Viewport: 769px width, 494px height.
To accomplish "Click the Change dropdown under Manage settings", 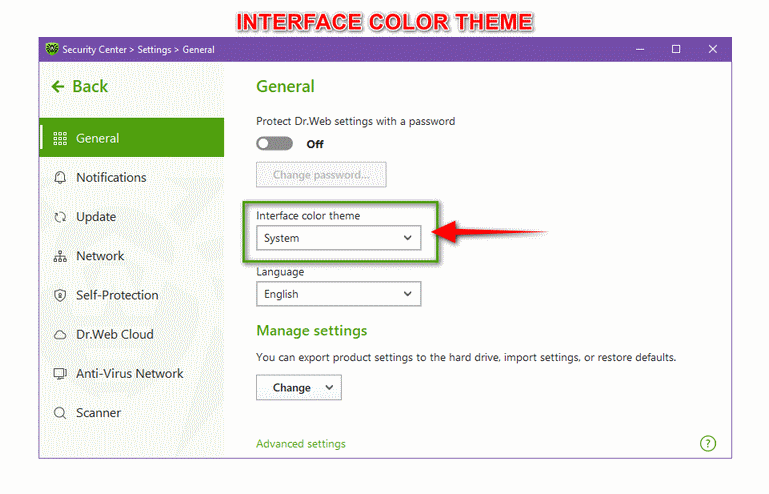I will tap(299, 388).
